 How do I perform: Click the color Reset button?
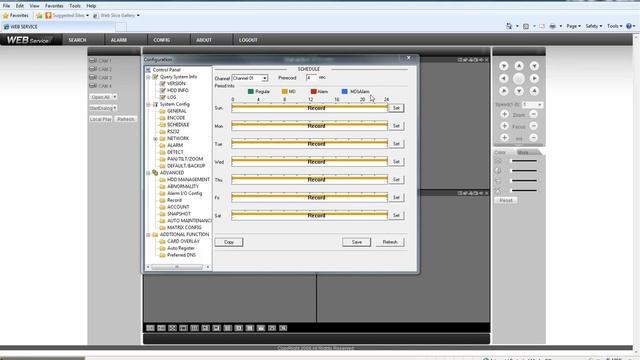506,200
